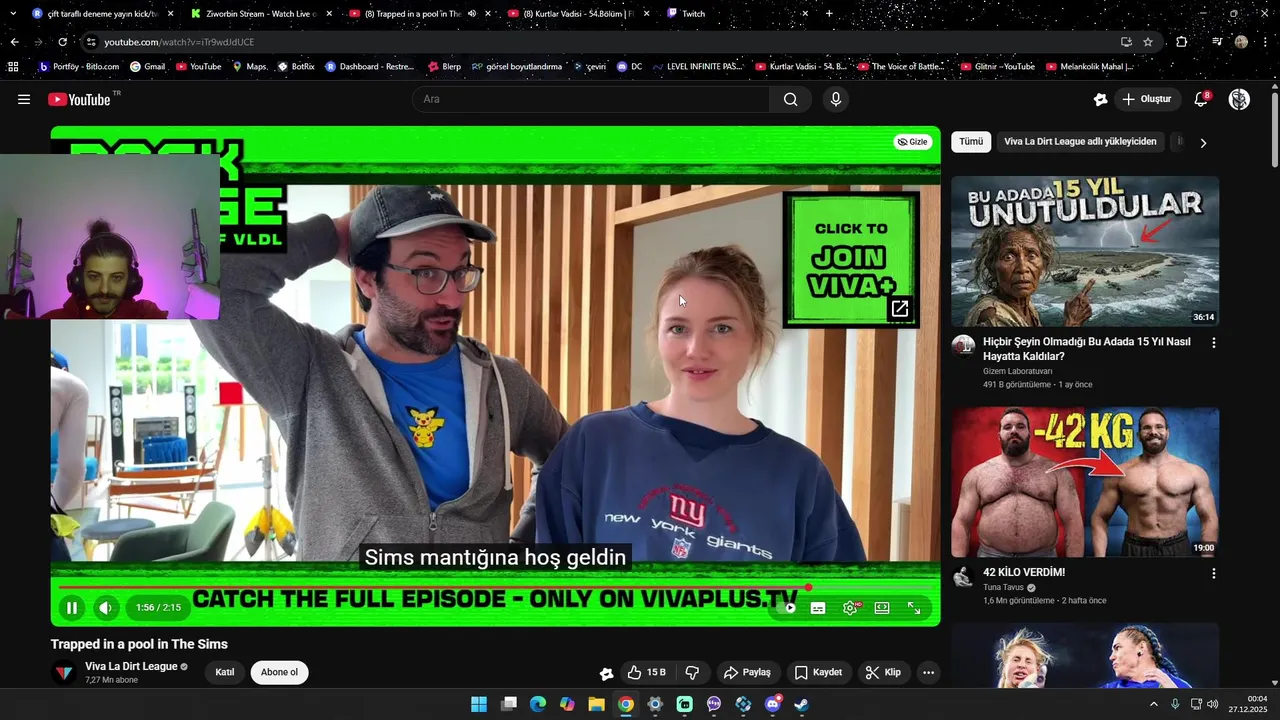Share the video via Paylaş

pos(747,672)
